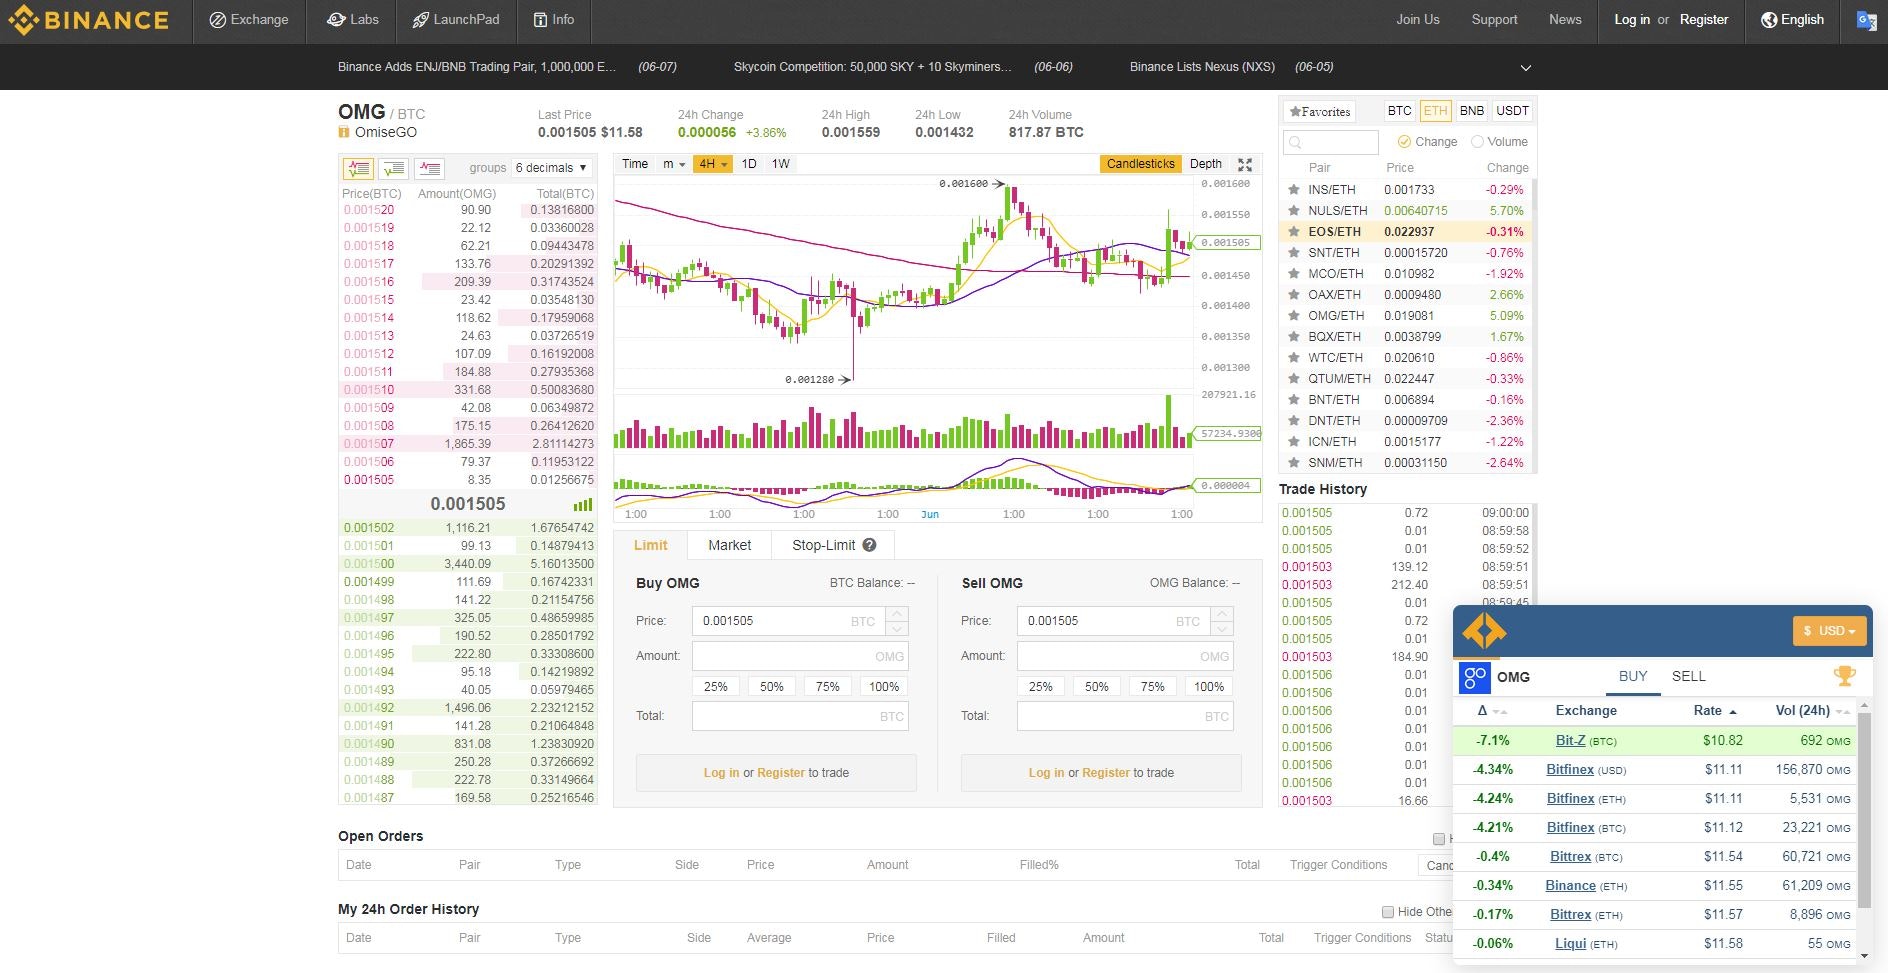Enable the Hide Other checkbox above order history
The width and height of the screenshot is (1888, 973).
(x=1388, y=911)
